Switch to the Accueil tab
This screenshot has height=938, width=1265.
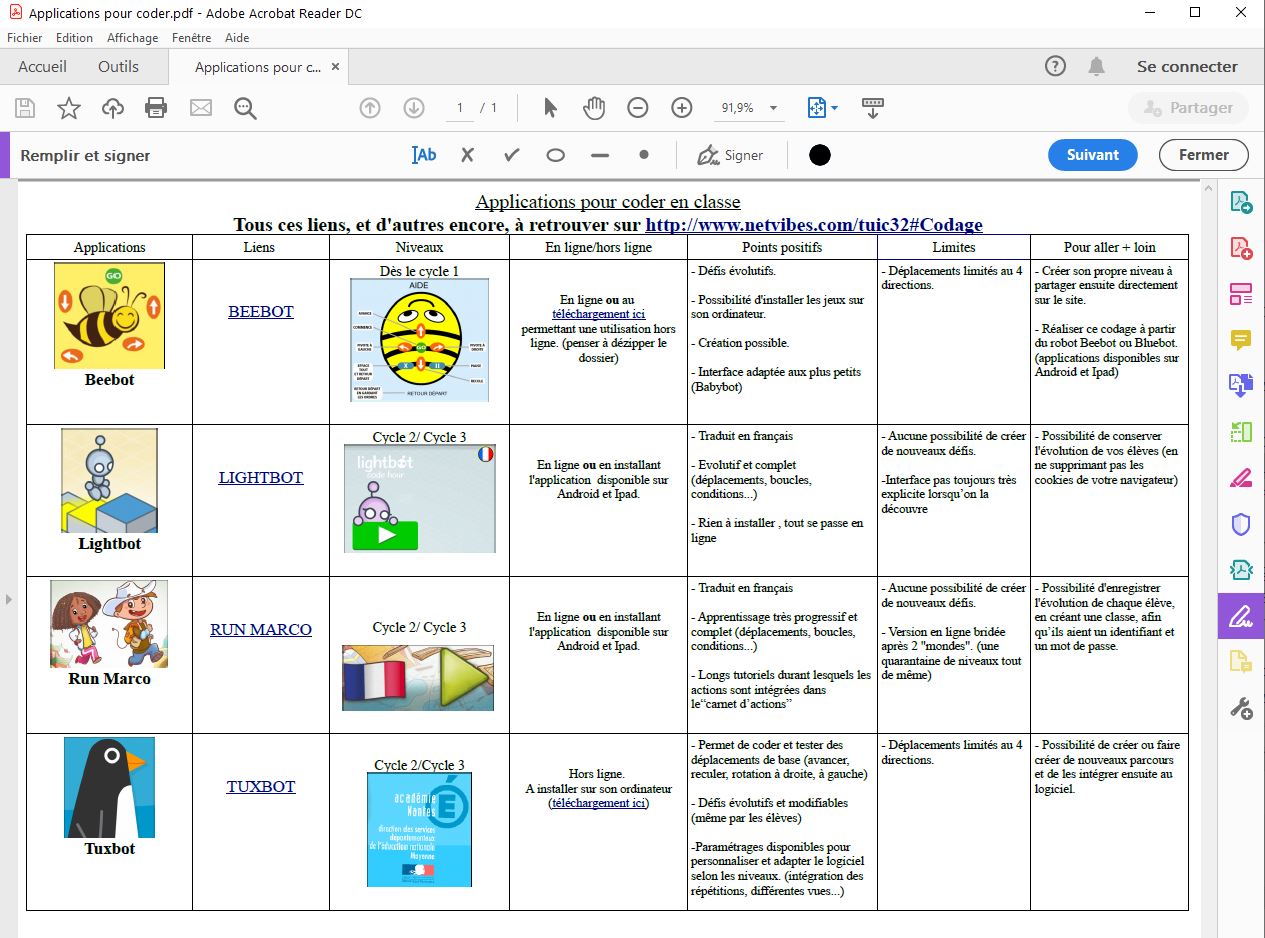(x=43, y=67)
